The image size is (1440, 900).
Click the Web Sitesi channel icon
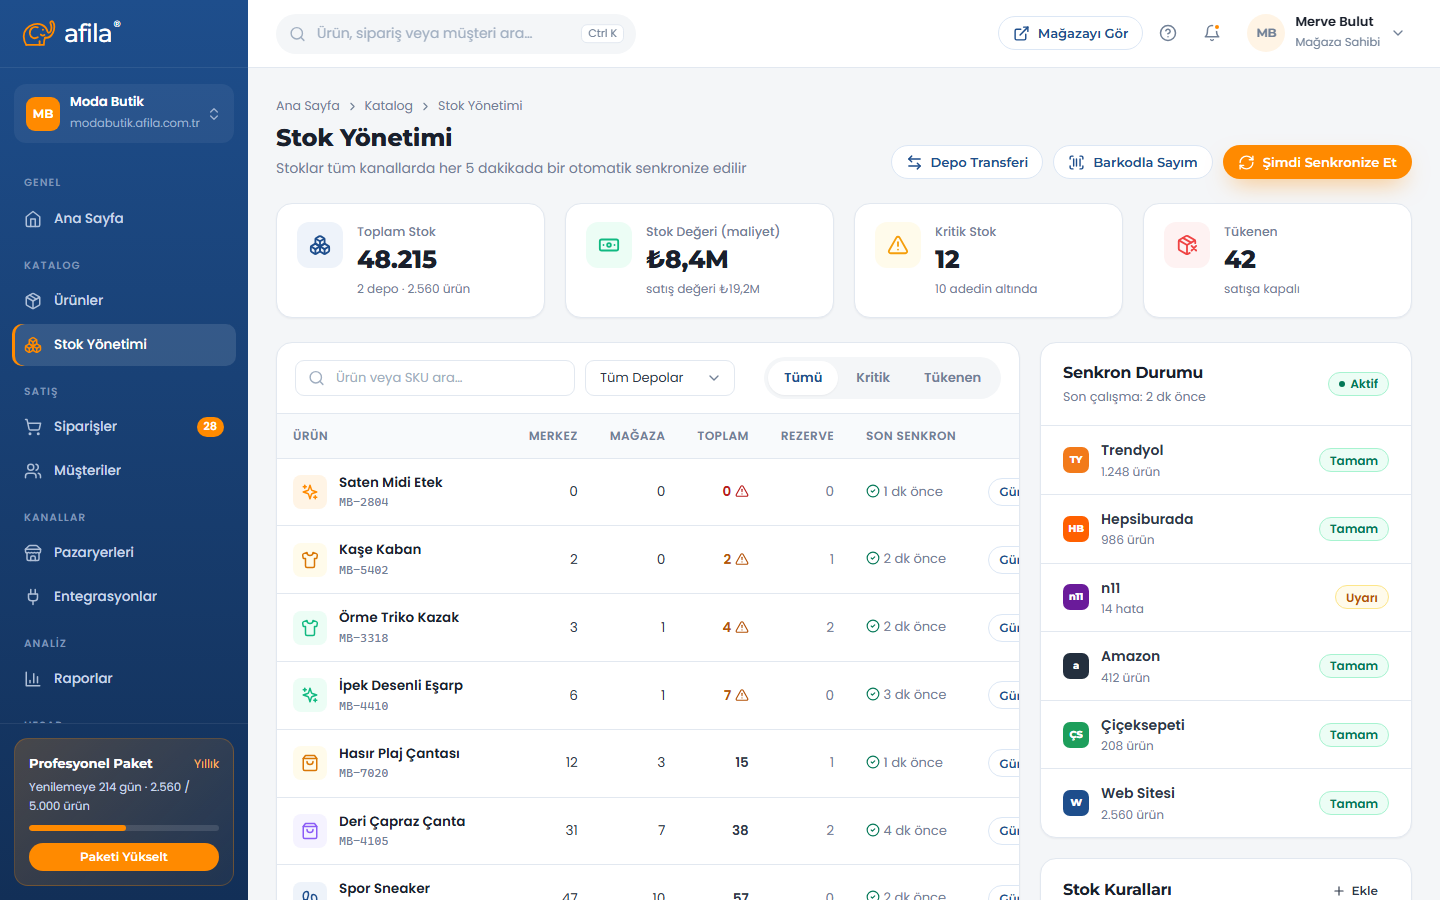coord(1076,803)
